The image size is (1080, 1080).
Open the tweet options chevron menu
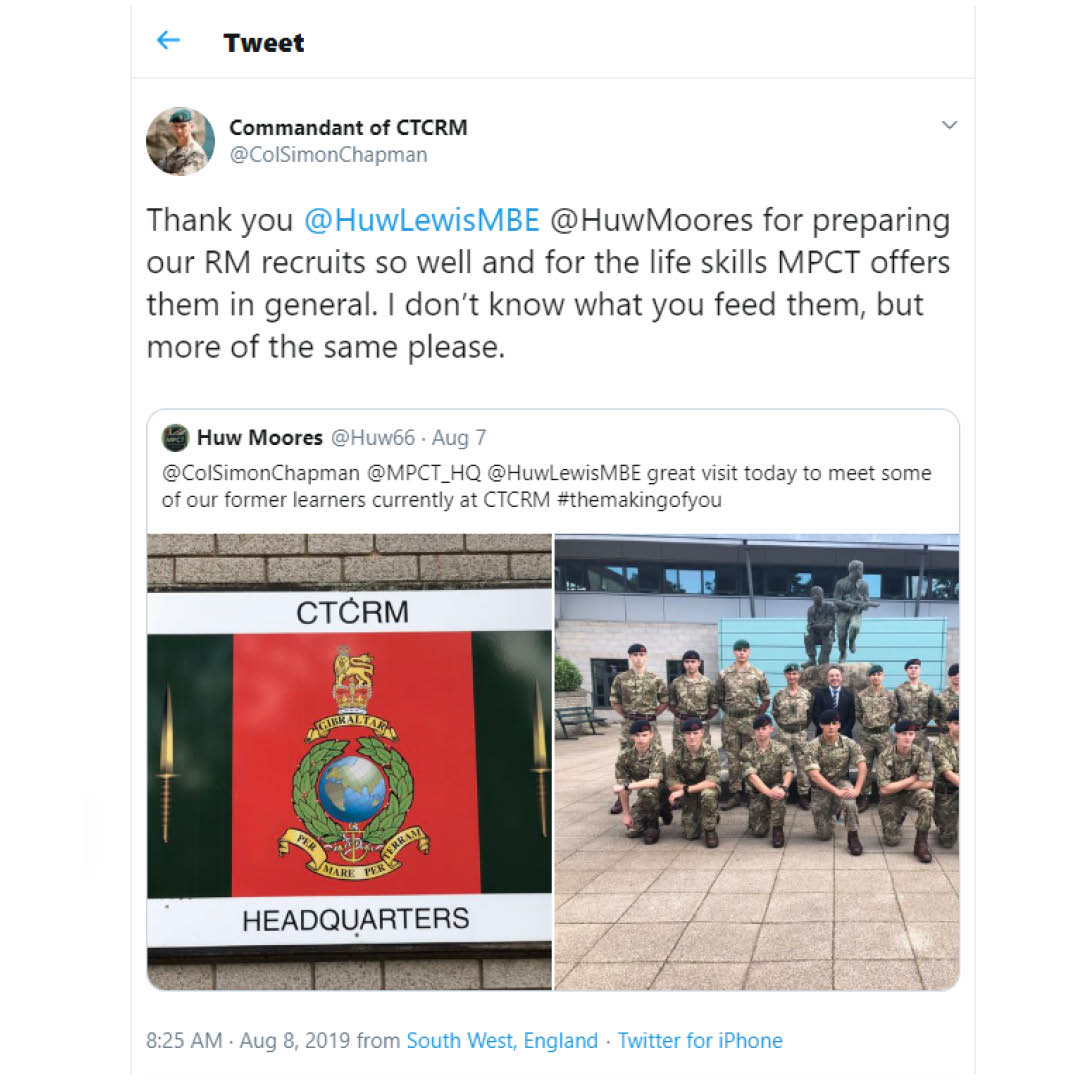pyautogui.click(x=949, y=125)
